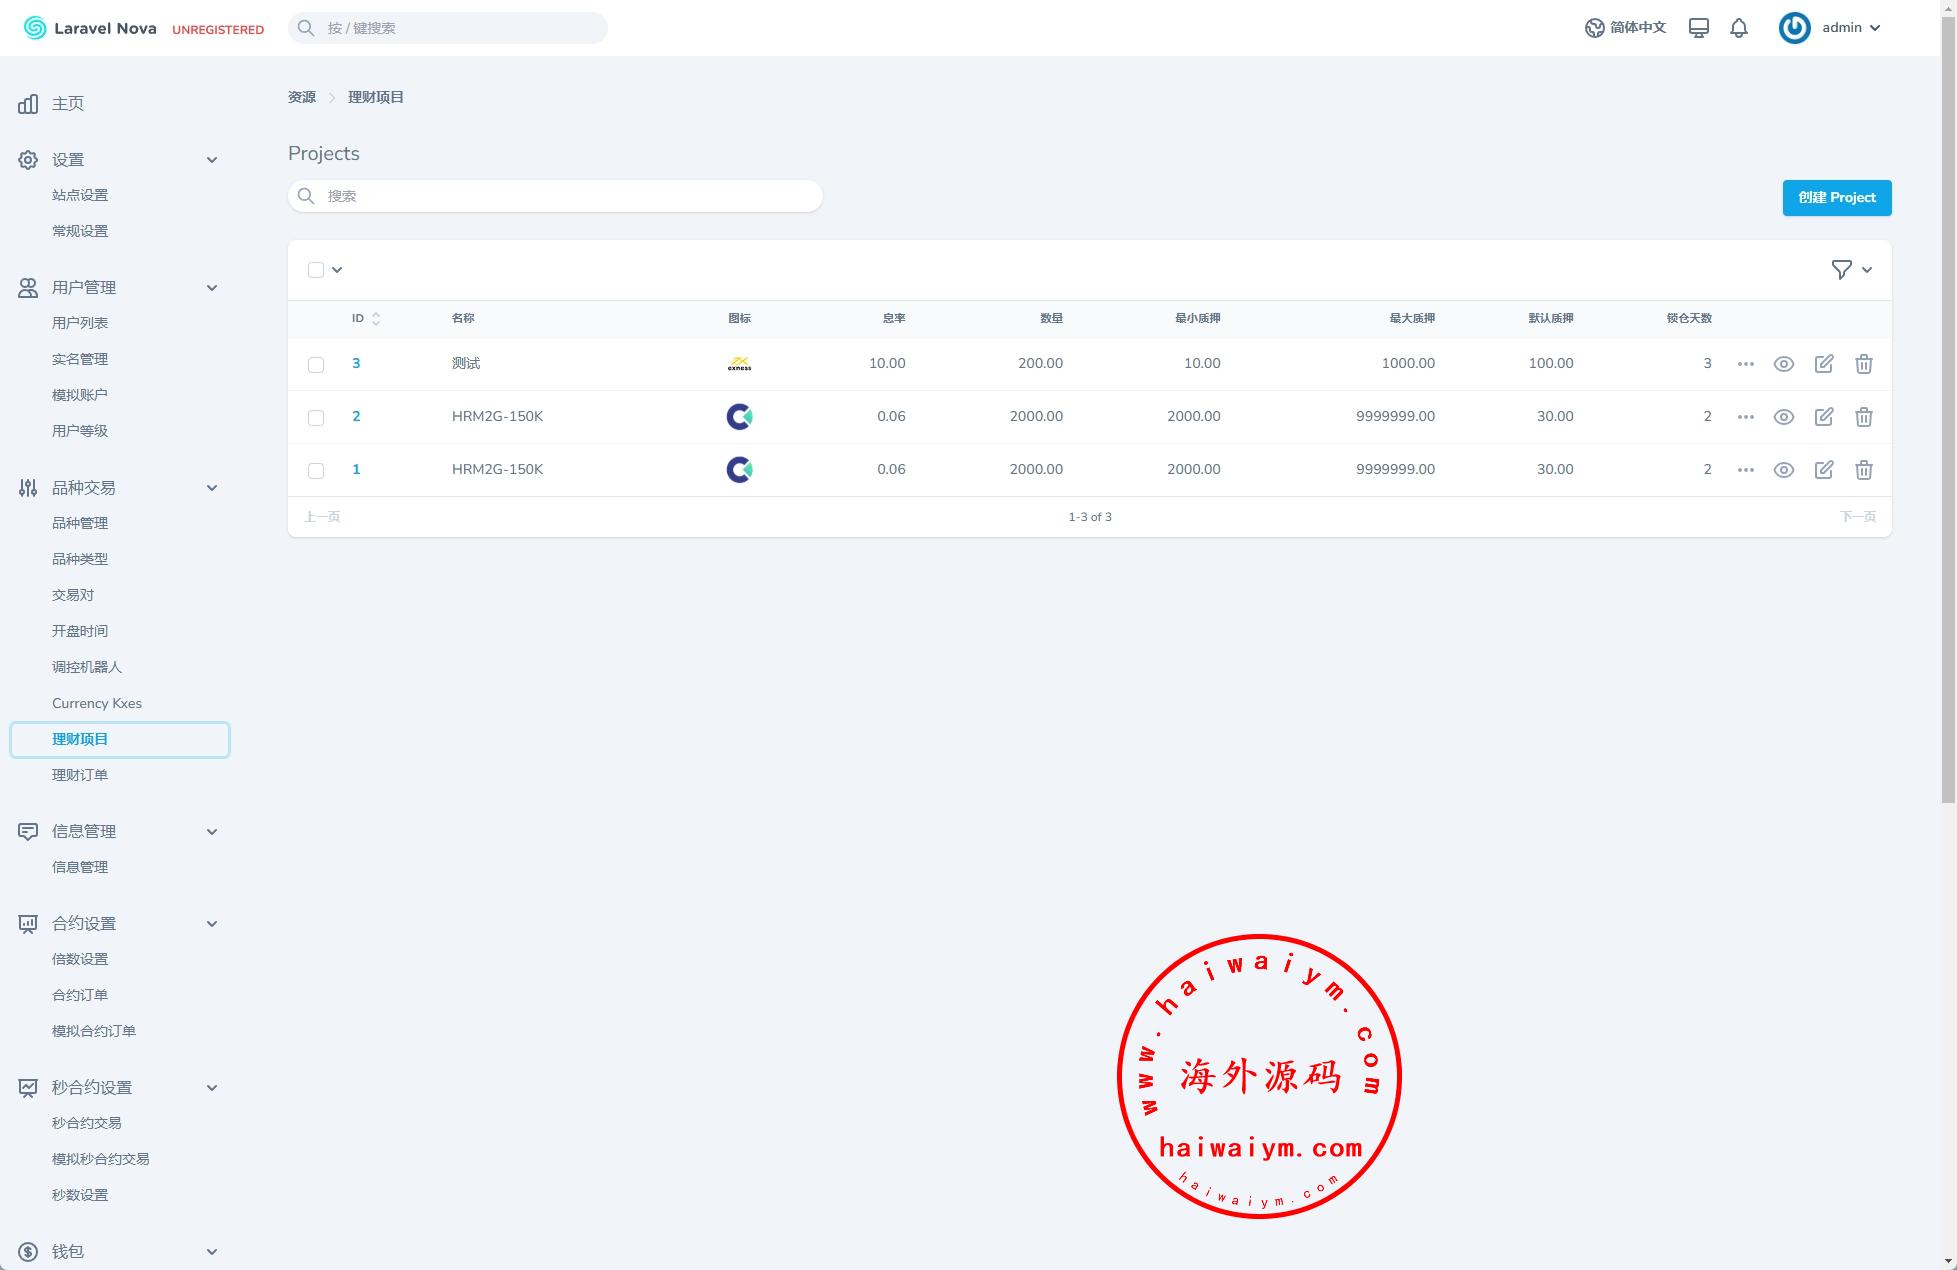Sort the table by the ID column
The height and width of the screenshot is (1270, 1957).
tap(365, 318)
